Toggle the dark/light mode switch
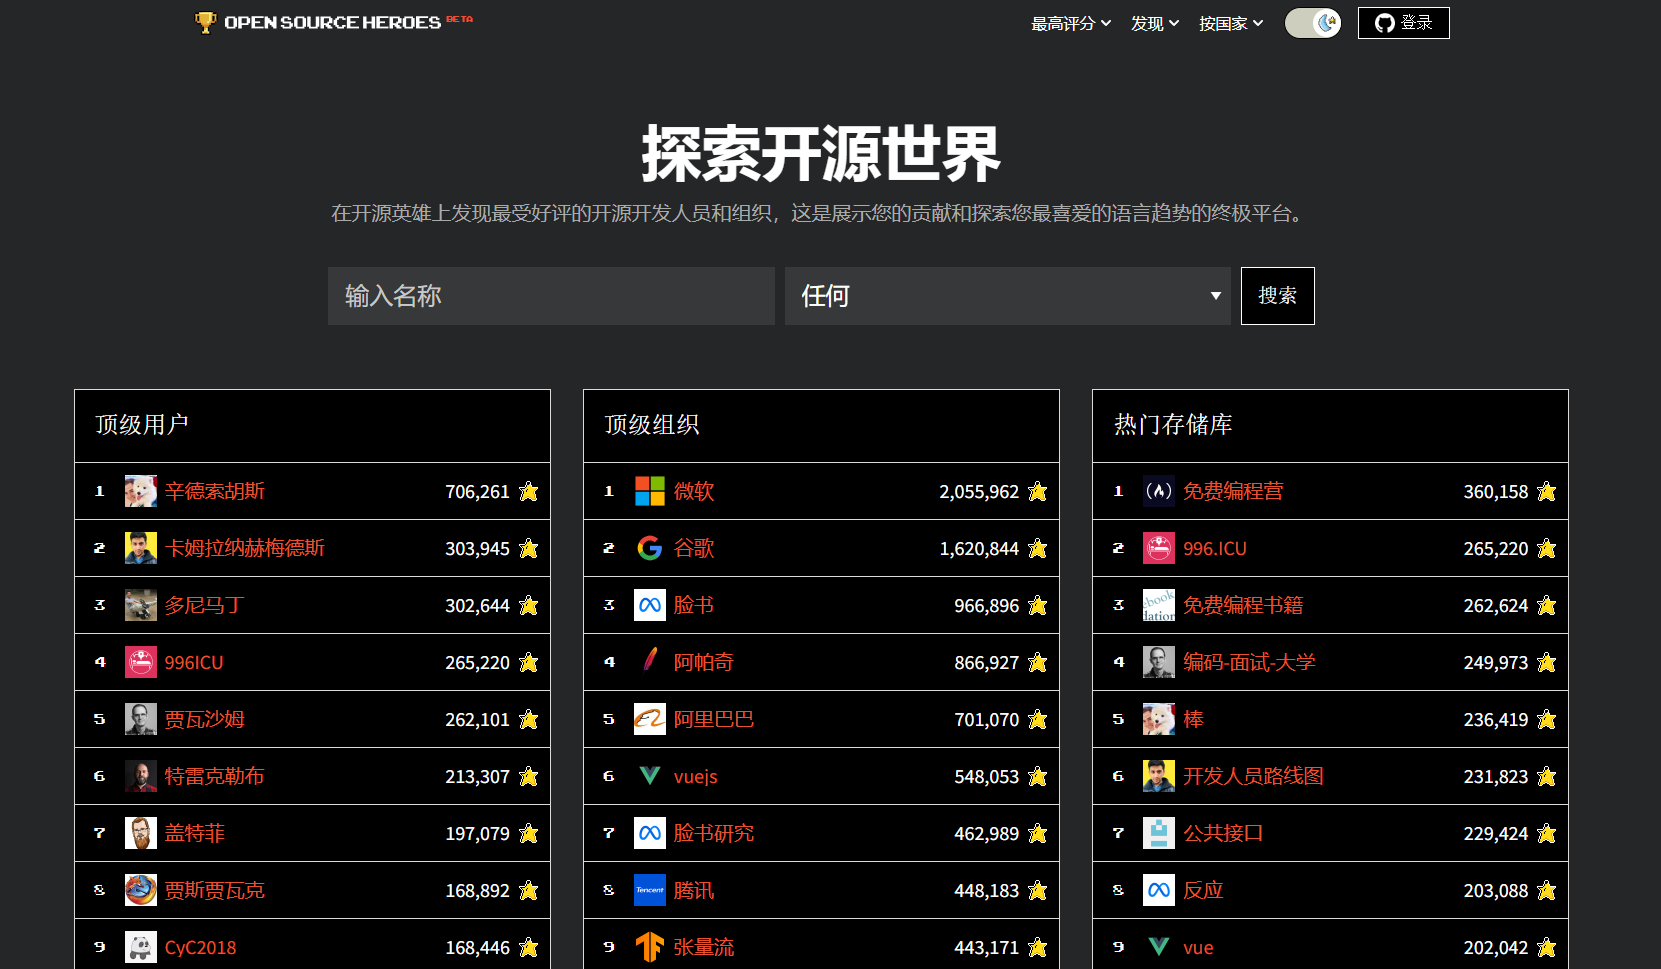Screen dimensions: 1661x969 click(x=1313, y=23)
